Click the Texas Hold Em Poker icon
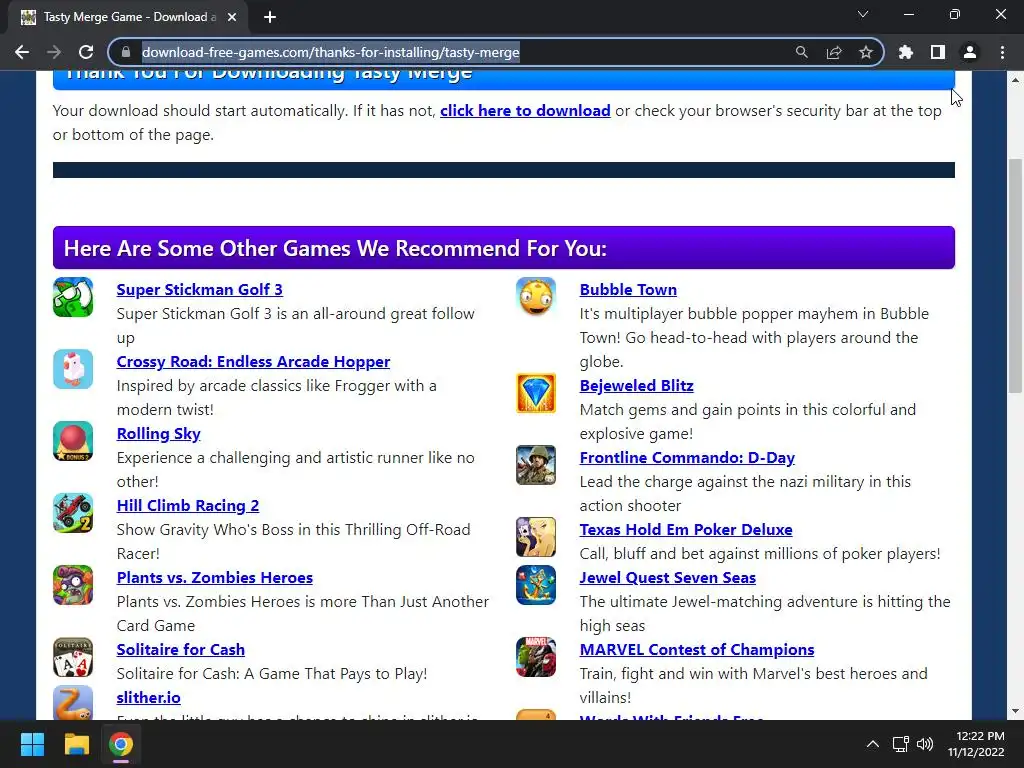 pos(536,537)
